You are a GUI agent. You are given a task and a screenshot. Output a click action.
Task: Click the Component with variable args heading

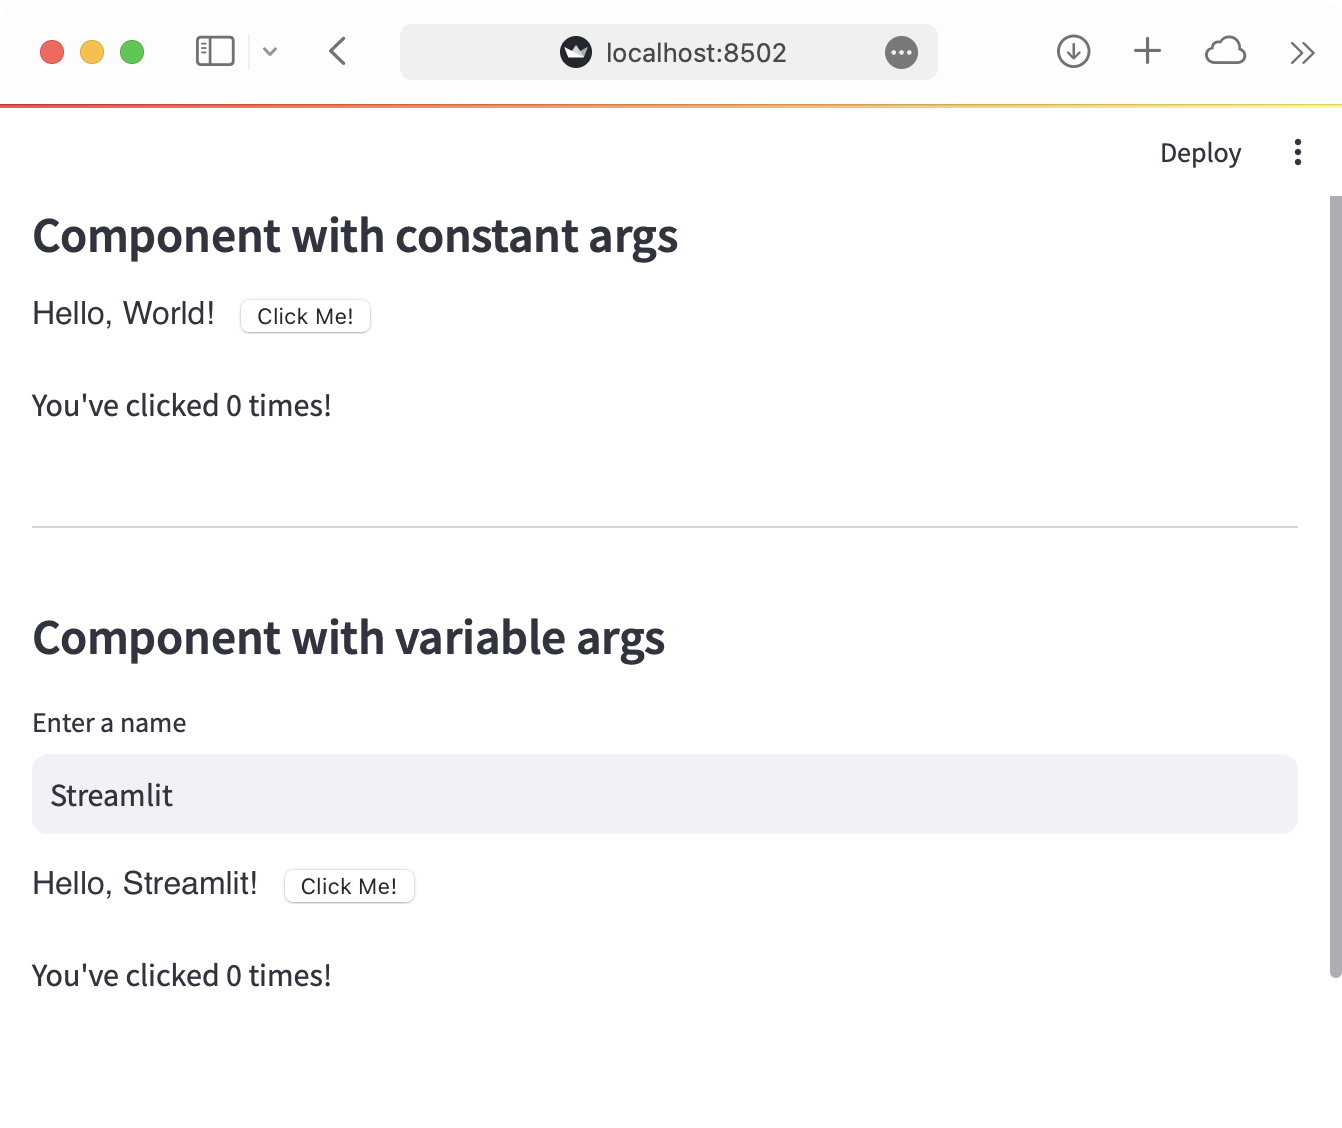click(x=349, y=639)
